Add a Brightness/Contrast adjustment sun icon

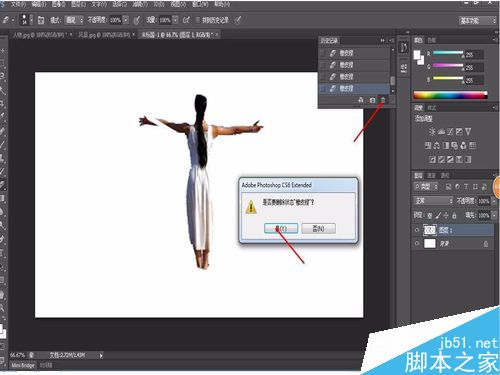point(432,132)
